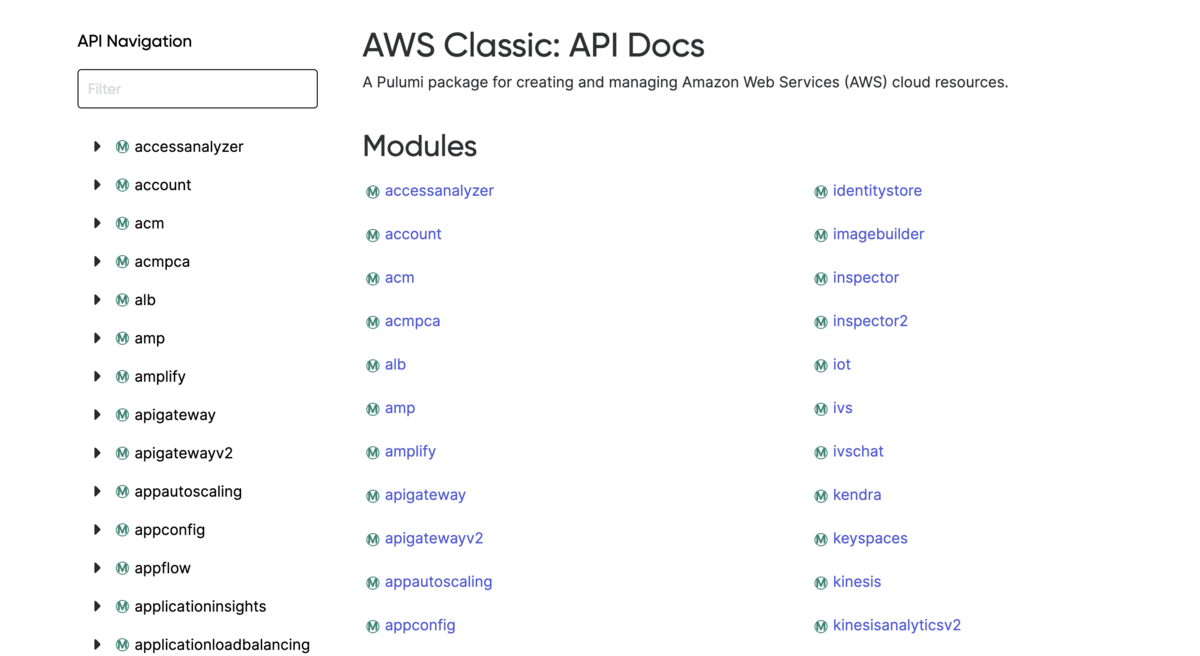Open the identitystore module link

click(877, 191)
